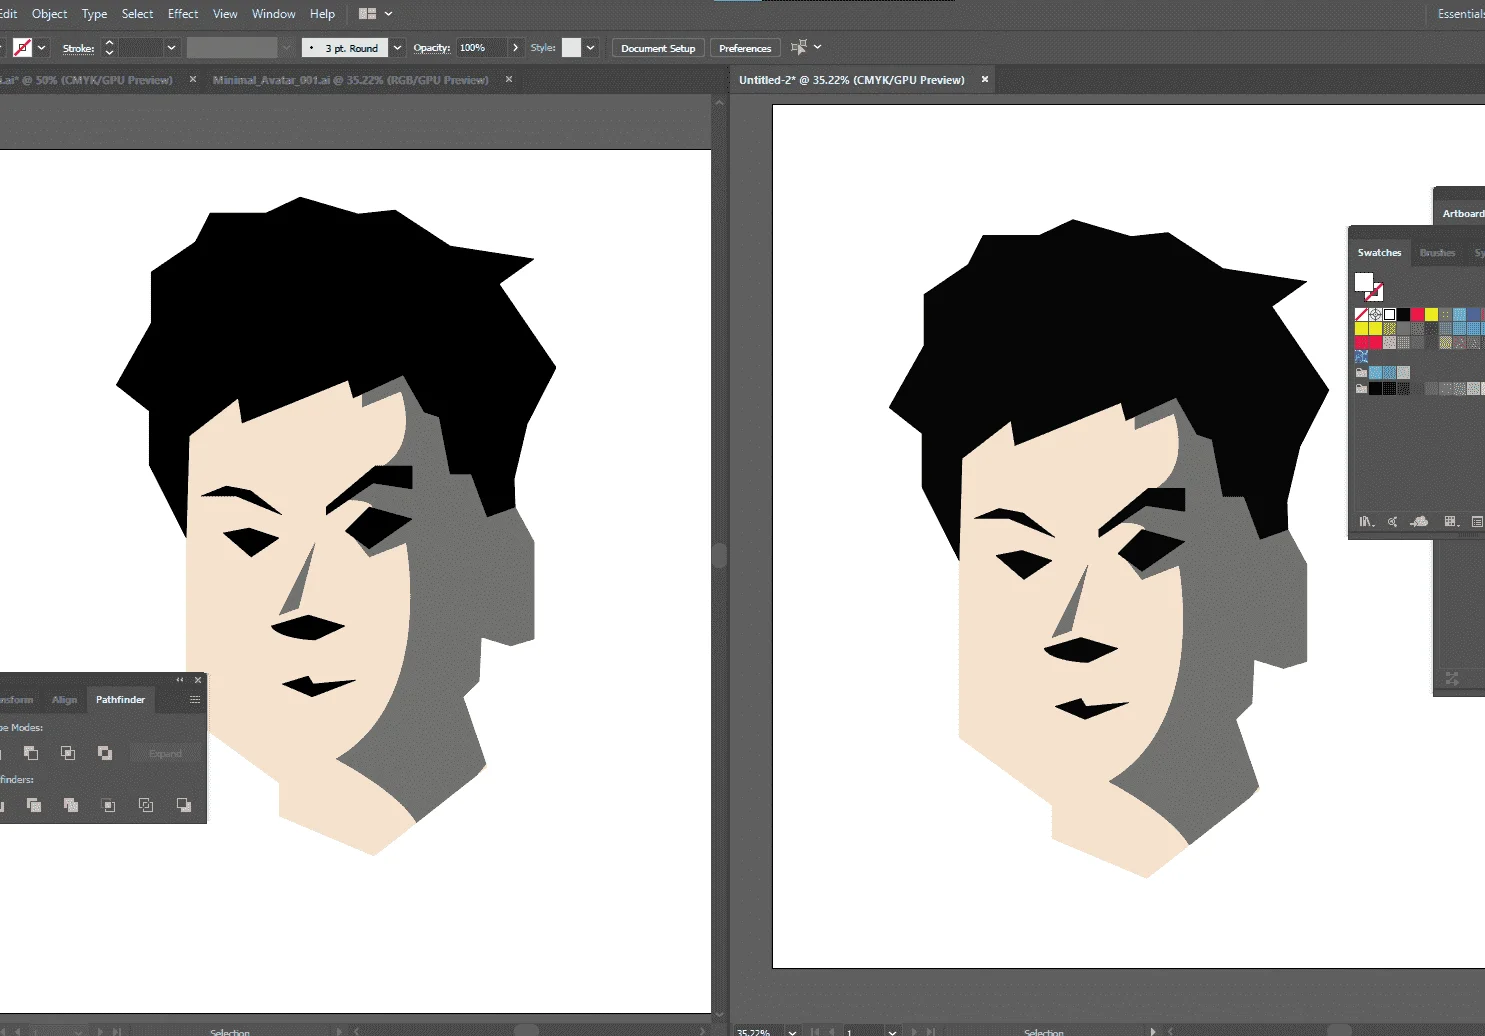Open the Type menu

(x=94, y=14)
